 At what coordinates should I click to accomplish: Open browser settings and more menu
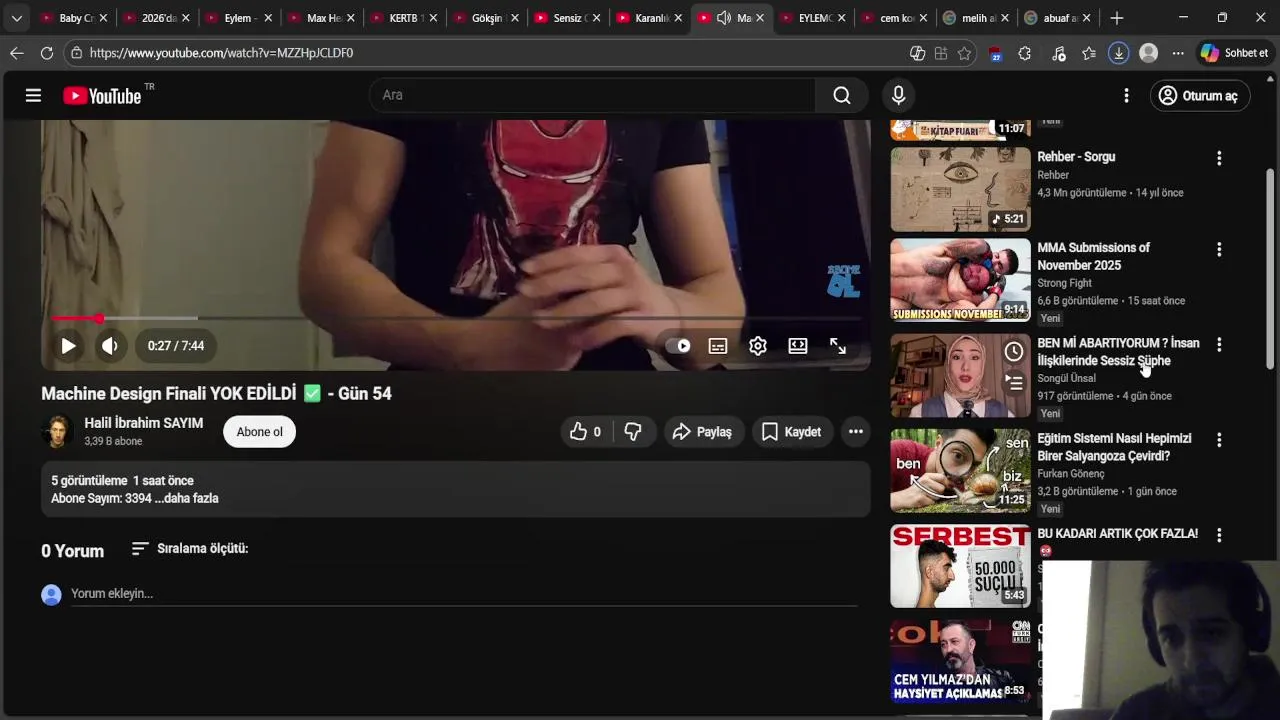[1178, 53]
